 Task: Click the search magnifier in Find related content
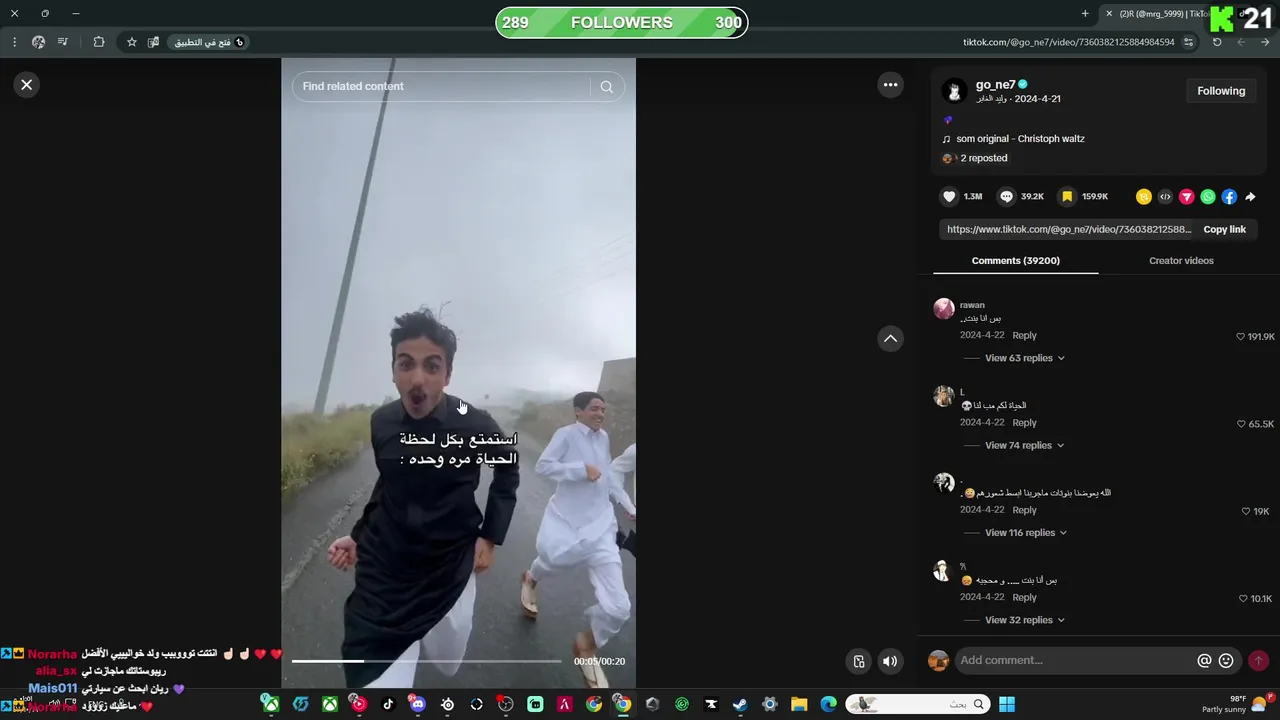point(606,86)
